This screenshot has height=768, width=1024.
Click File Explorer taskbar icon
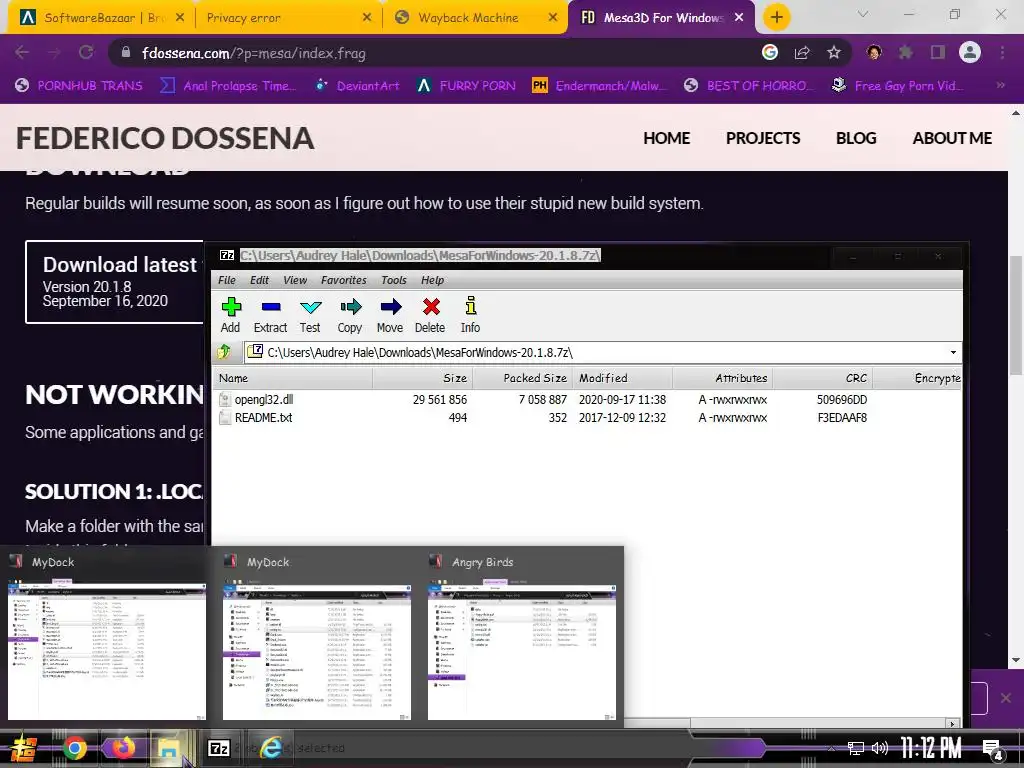pos(168,749)
